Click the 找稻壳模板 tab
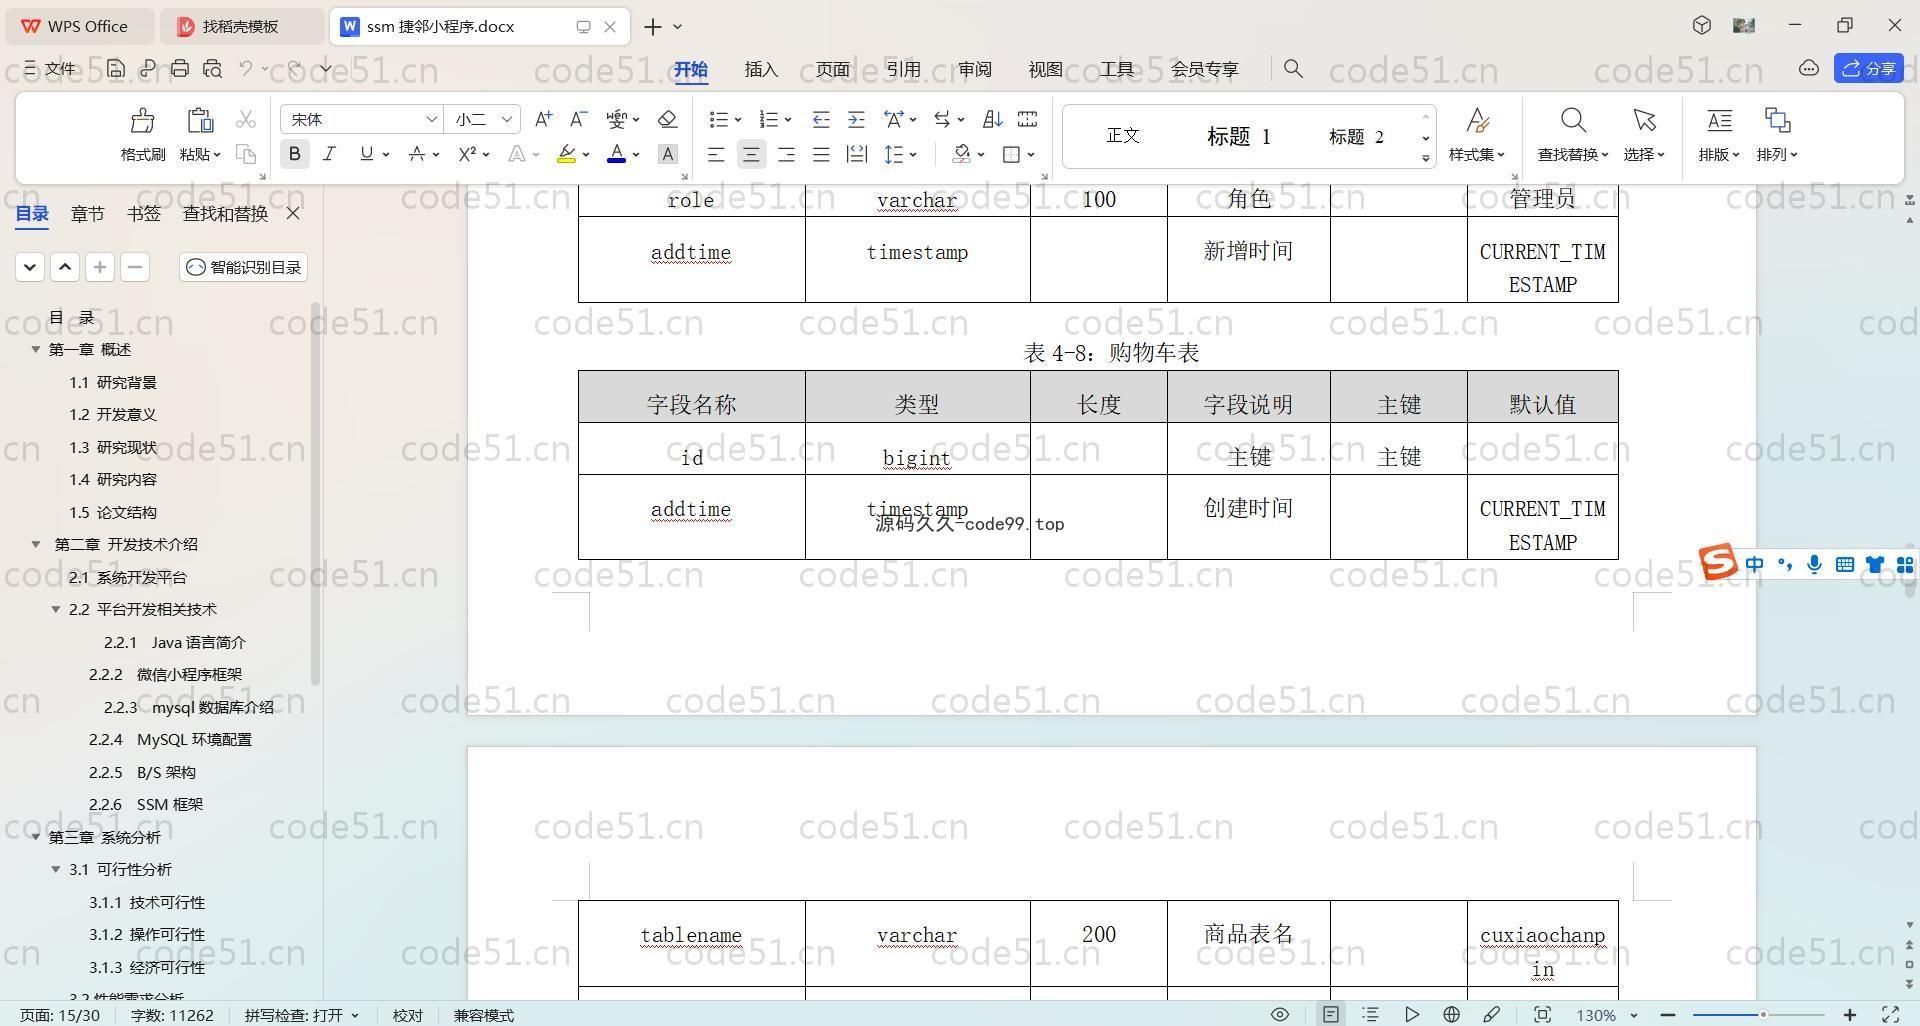Screen dimensions: 1920x1026 [240, 26]
